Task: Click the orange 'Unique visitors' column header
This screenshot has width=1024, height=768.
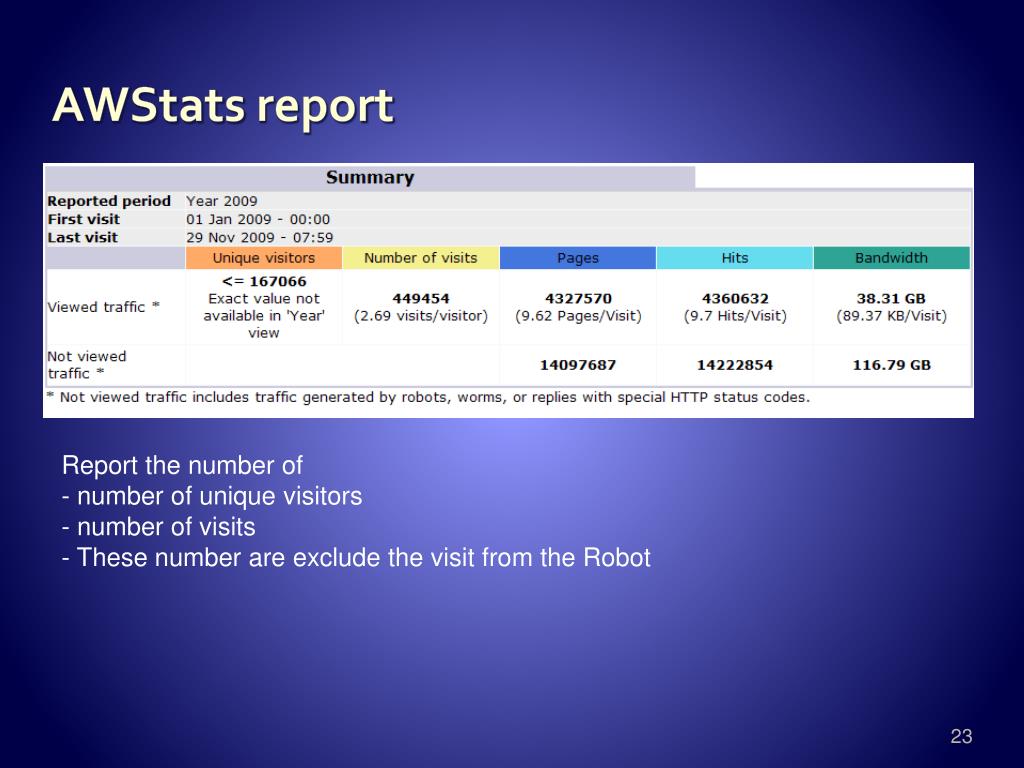Action: pos(264,258)
